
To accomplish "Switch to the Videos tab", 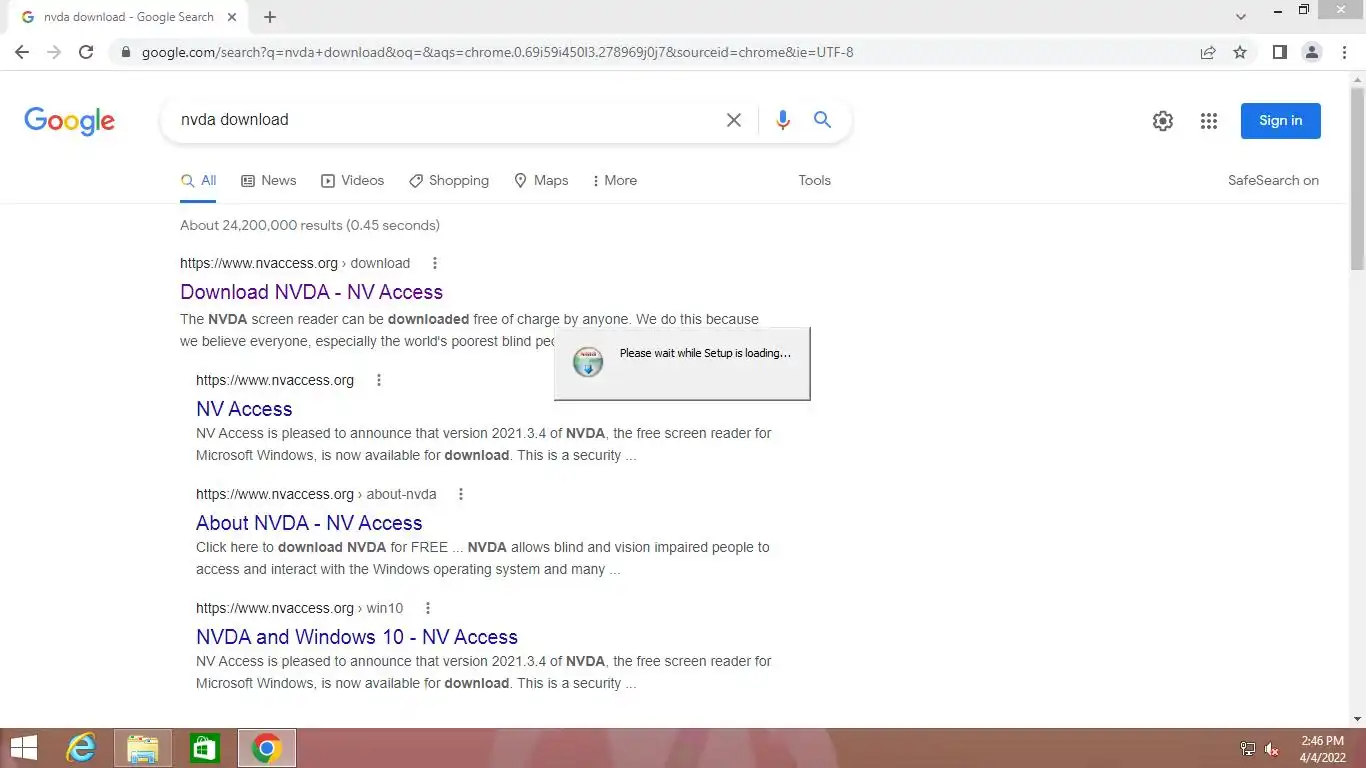I will [352, 181].
